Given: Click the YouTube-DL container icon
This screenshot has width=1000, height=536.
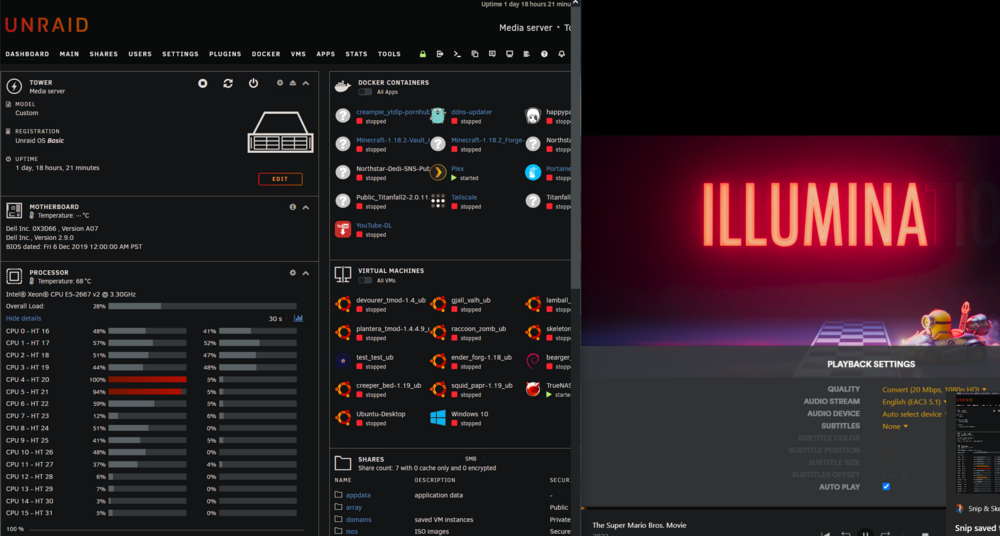Looking at the screenshot, I should (x=343, y=229).
